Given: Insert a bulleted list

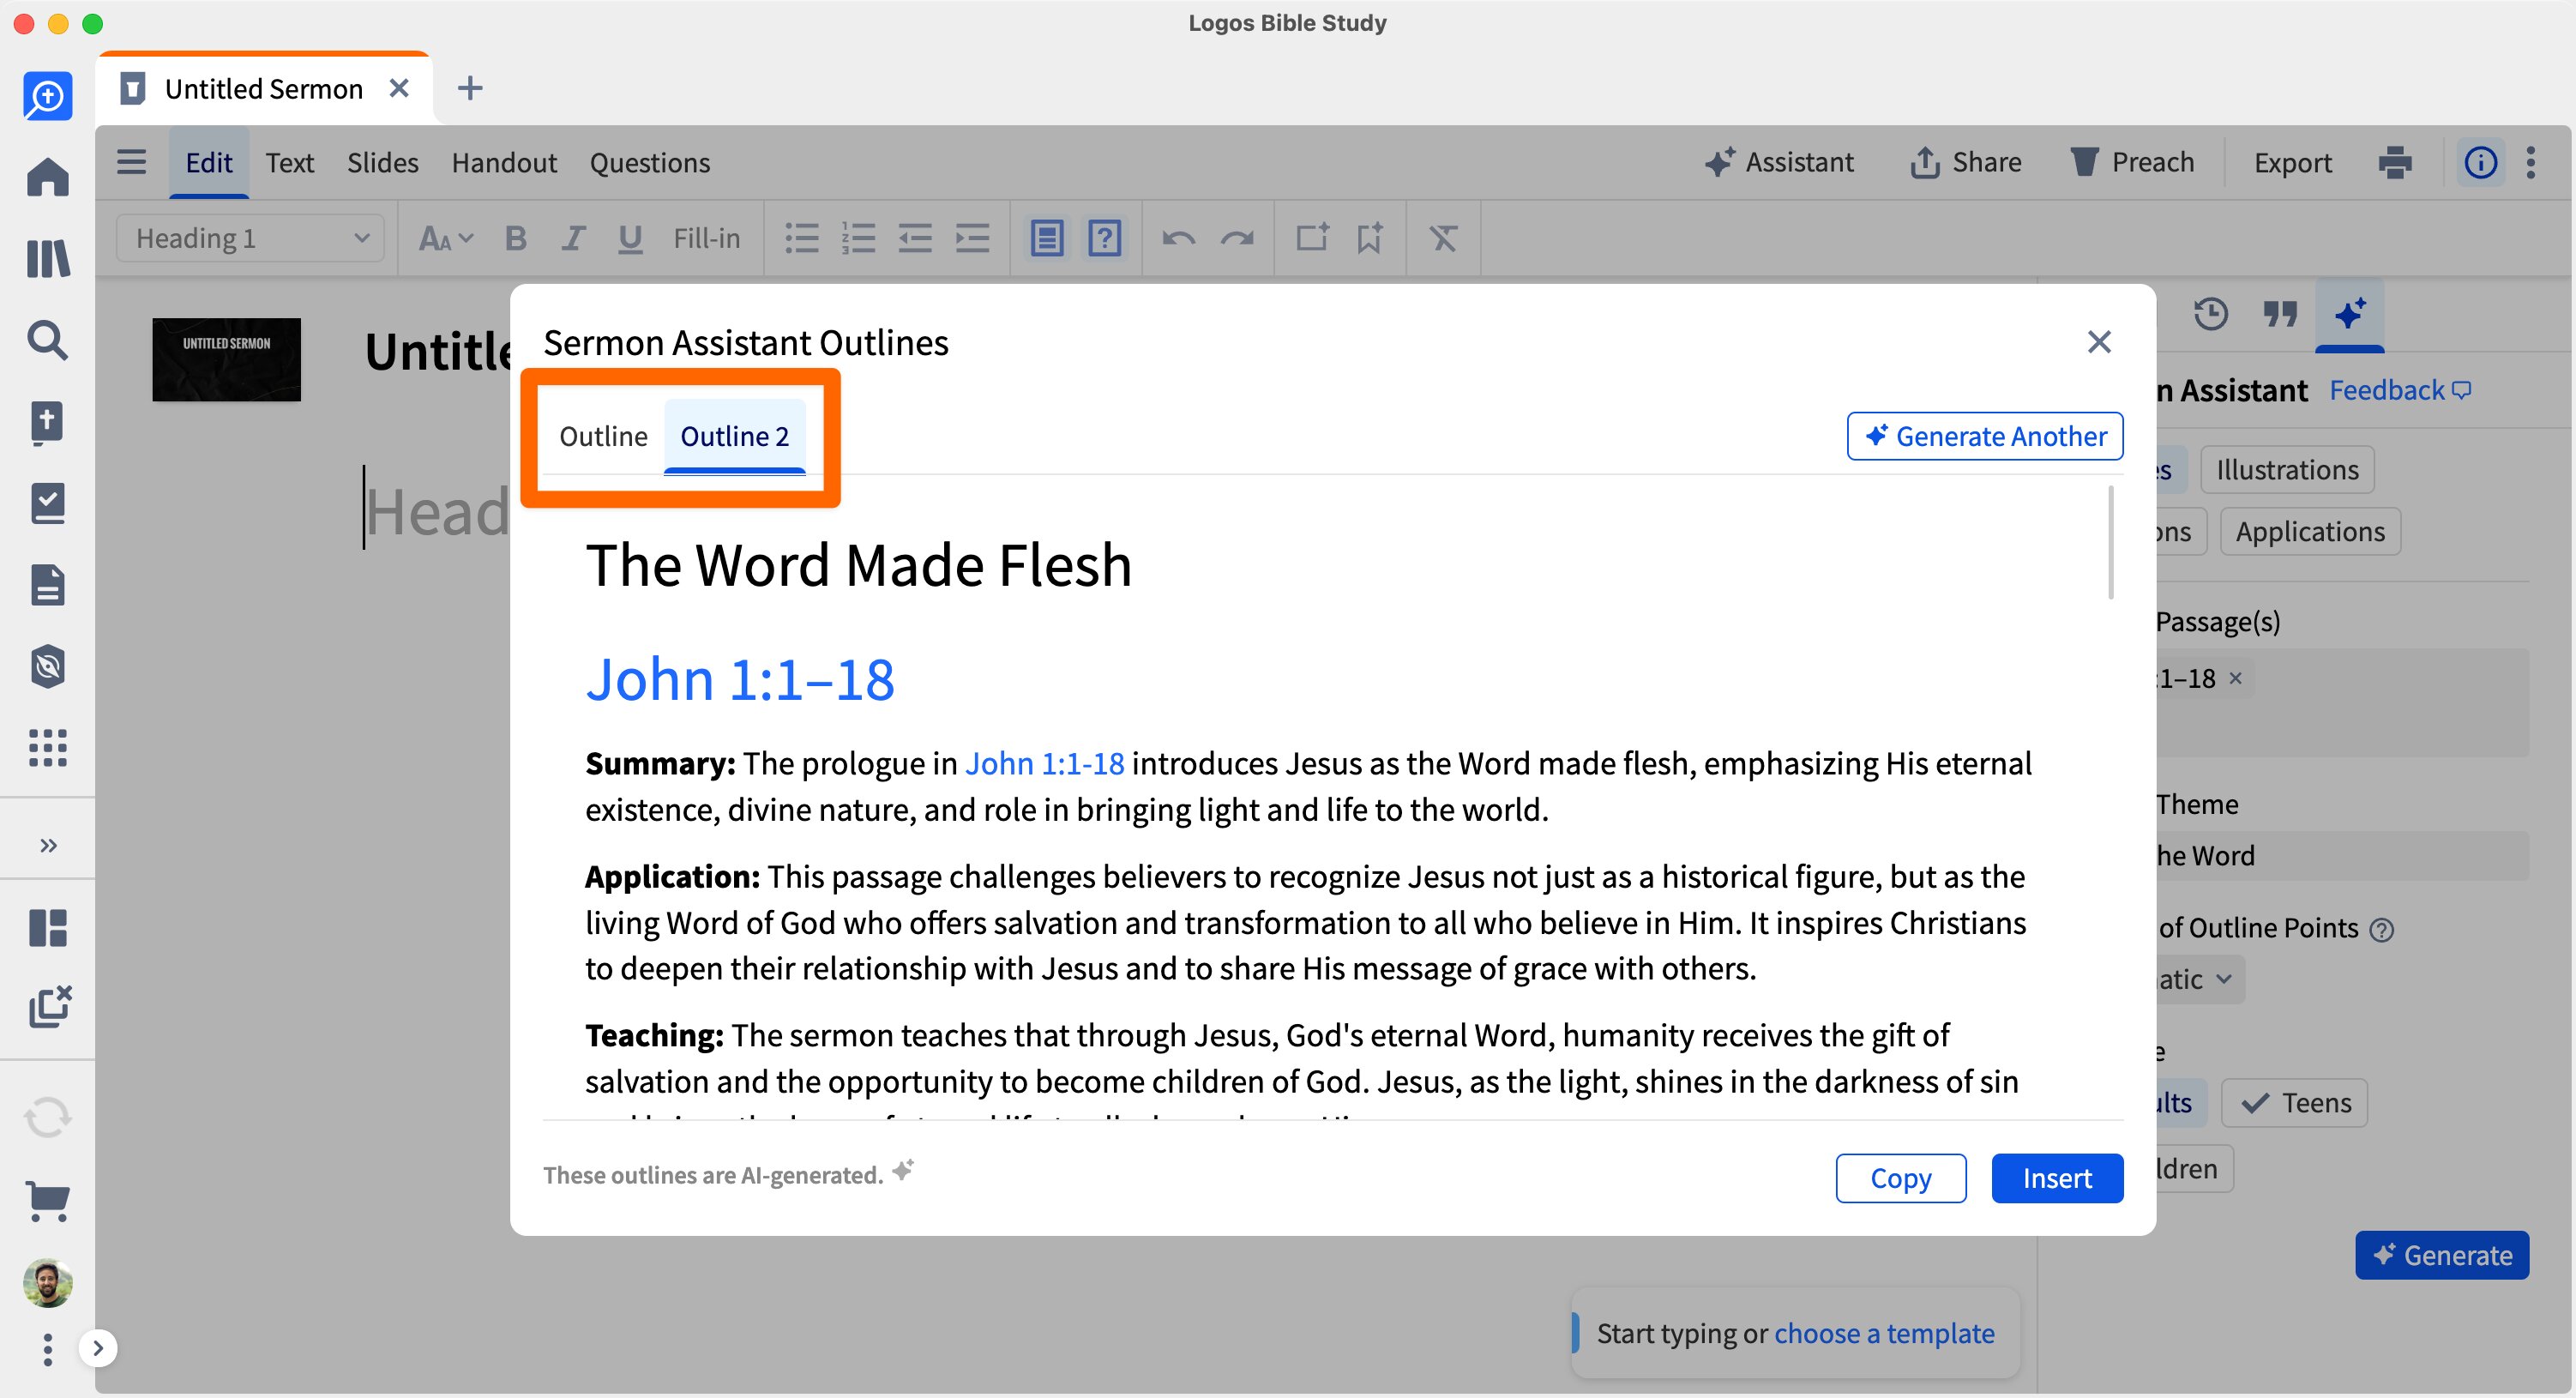Looking at the screenshot, I should click(801, 238).
